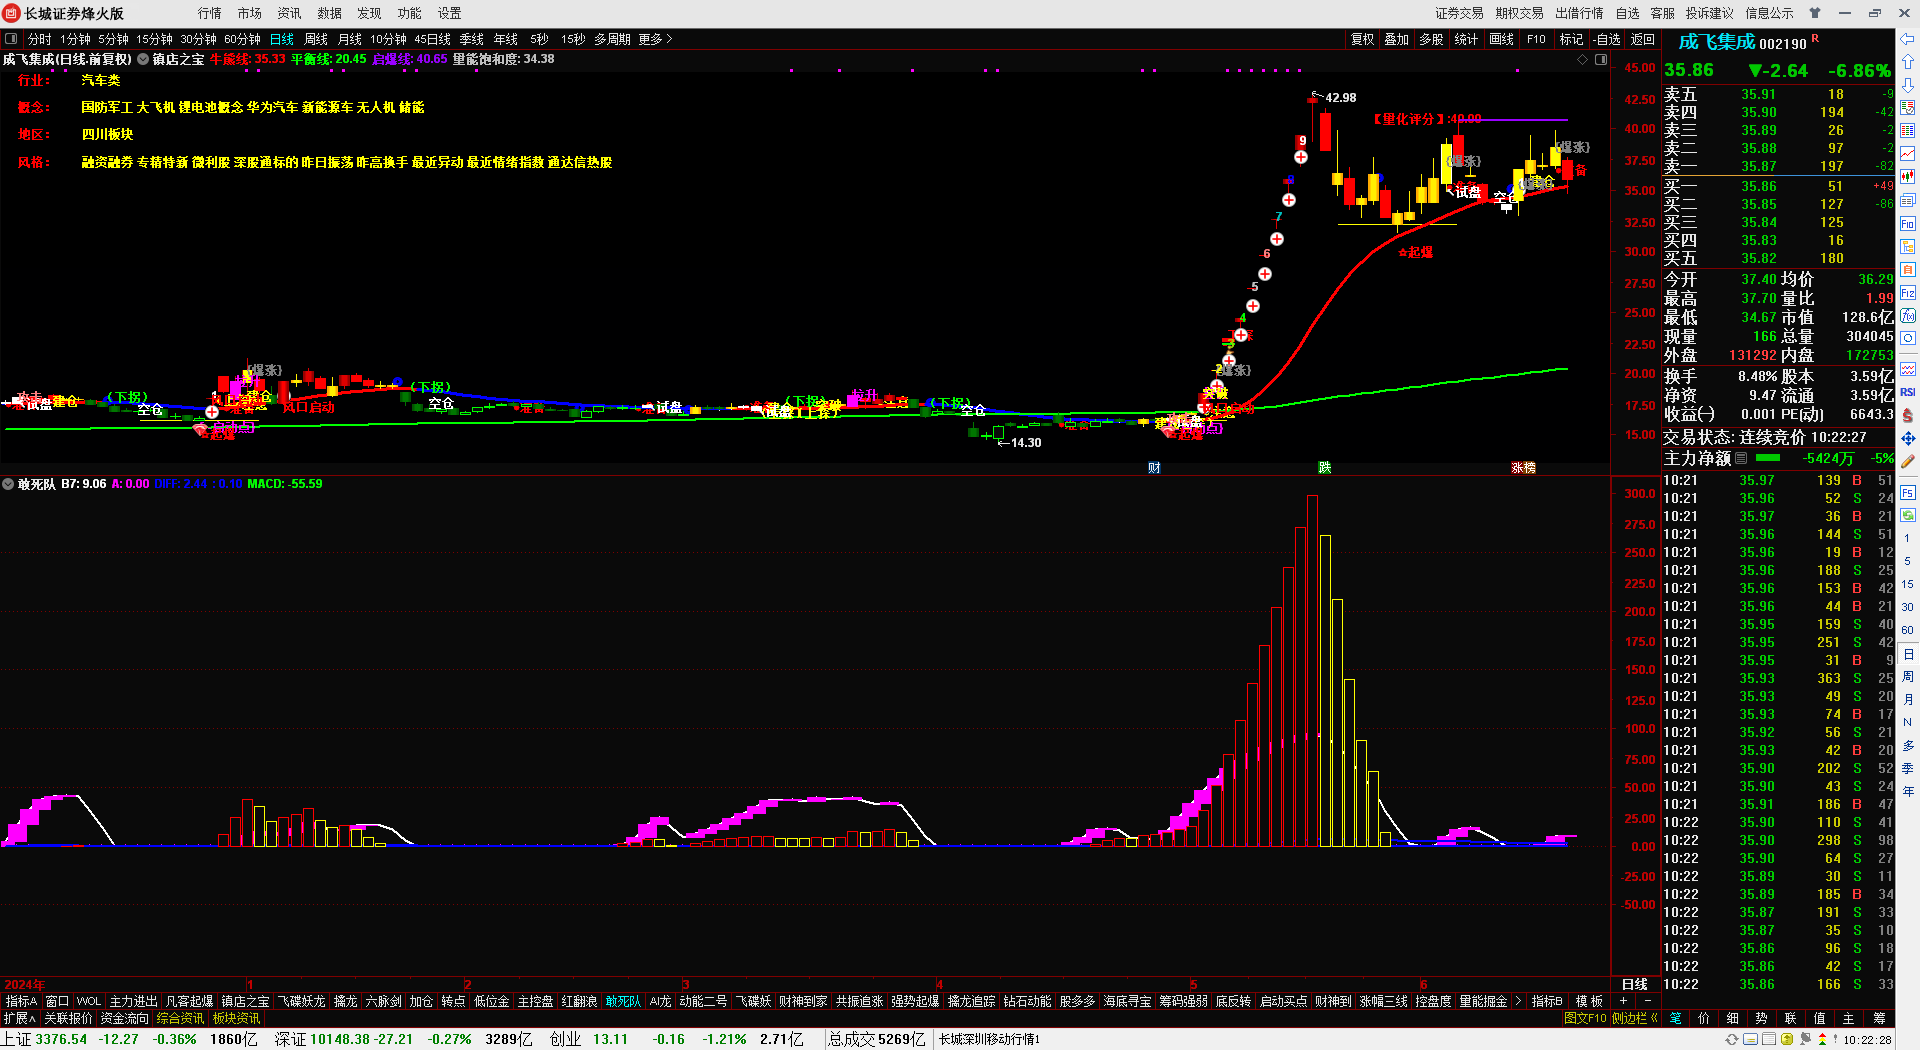
Task: Click the 上证 index value in status bar
Action: tap(61, 1039)
